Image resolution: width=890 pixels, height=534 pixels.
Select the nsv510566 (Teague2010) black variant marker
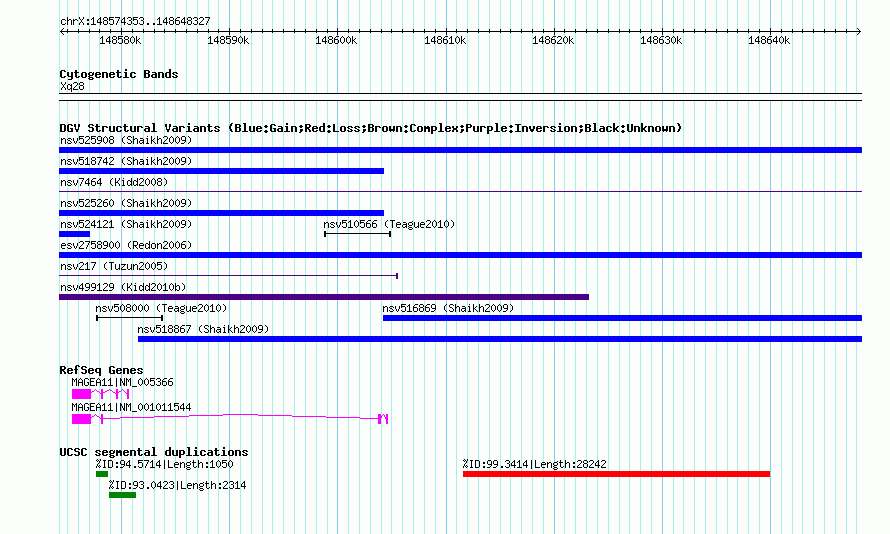[x=358, y=234]
